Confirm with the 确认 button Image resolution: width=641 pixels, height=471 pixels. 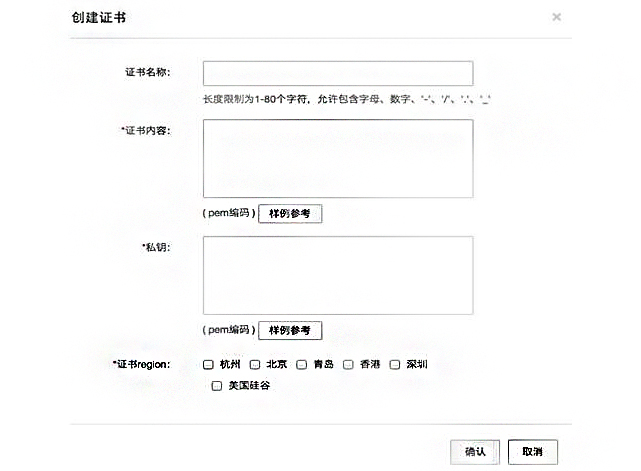(475, 452)
